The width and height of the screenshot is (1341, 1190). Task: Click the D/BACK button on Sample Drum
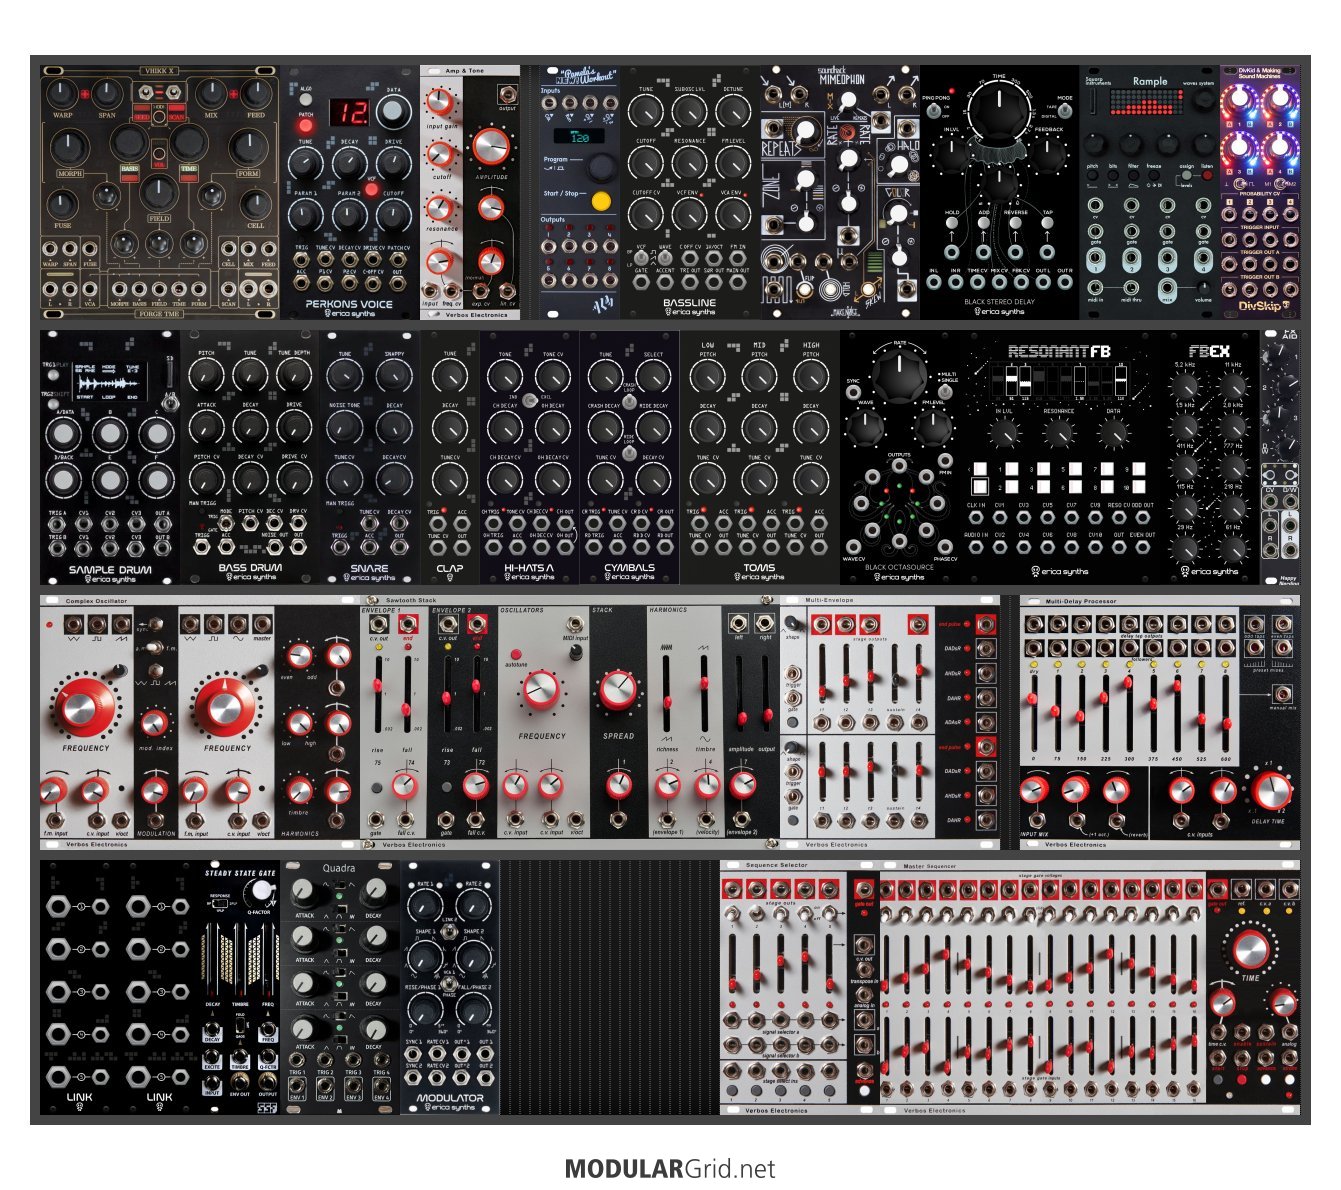click(62, 480)
